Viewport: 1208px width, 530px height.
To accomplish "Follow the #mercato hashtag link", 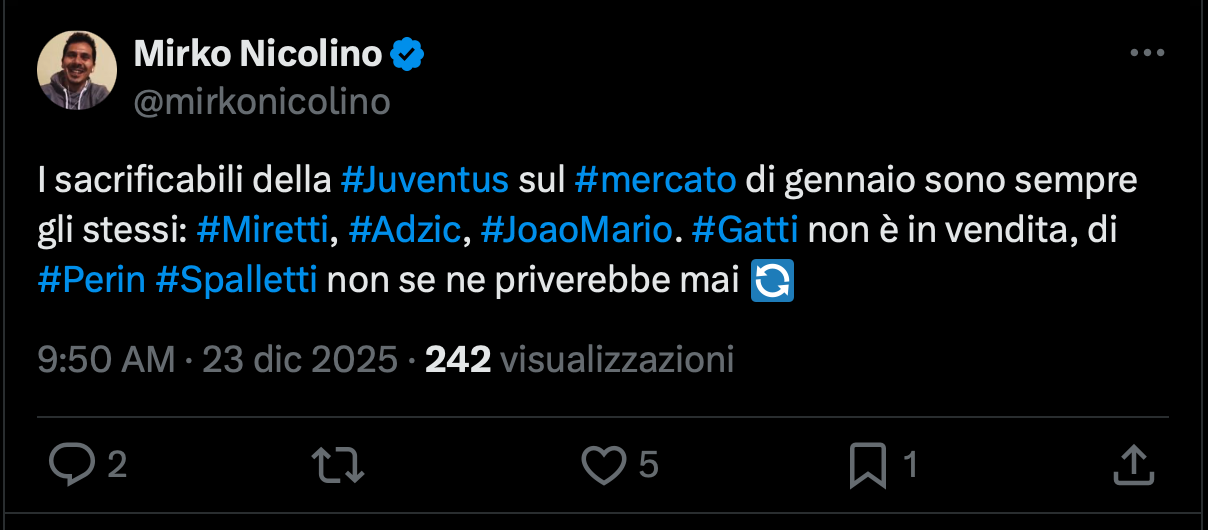I will (x=656, y=182).
